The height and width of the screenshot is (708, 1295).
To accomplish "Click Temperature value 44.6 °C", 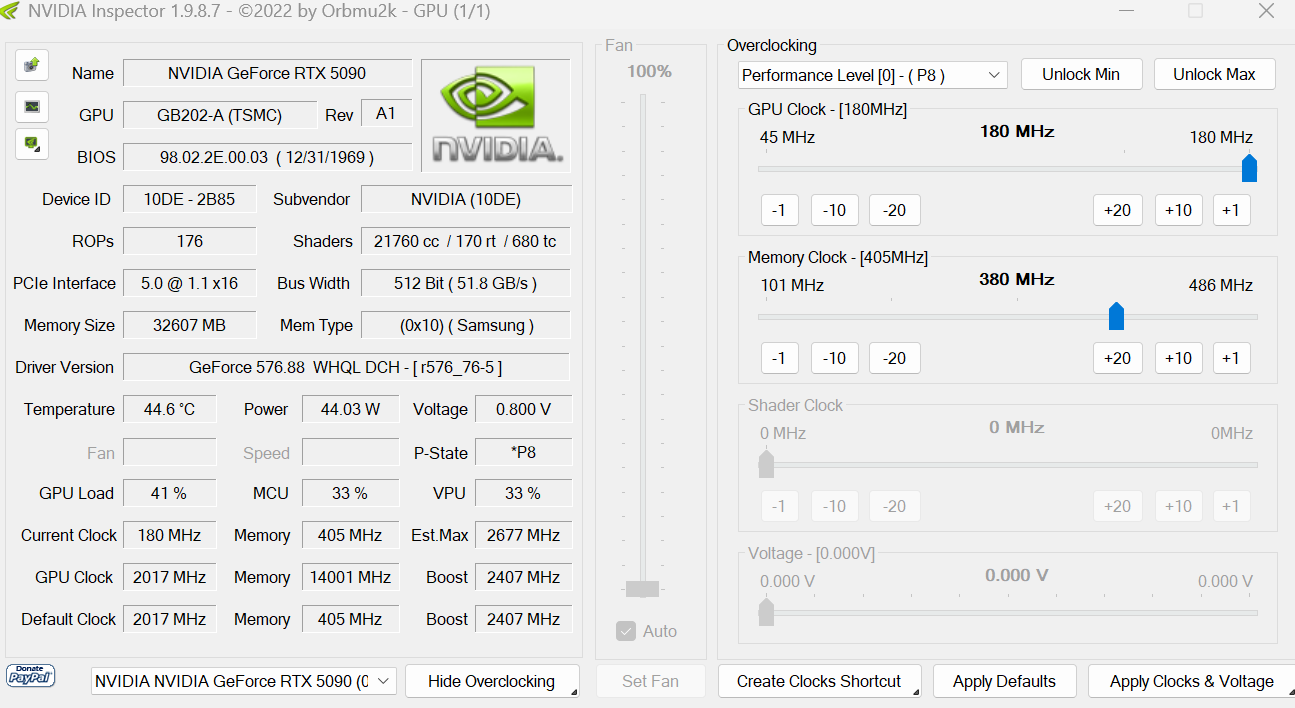I will (169, 409).
